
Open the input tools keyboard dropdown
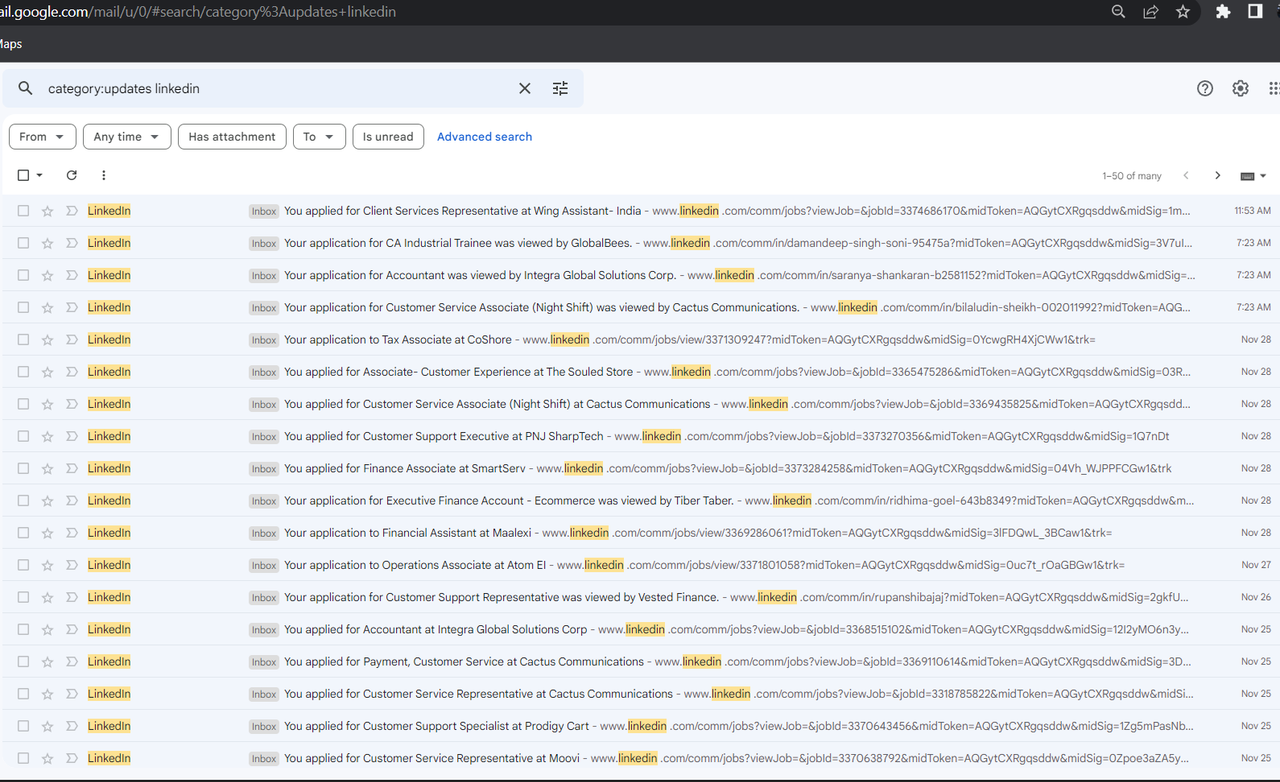coord(1253,176)
